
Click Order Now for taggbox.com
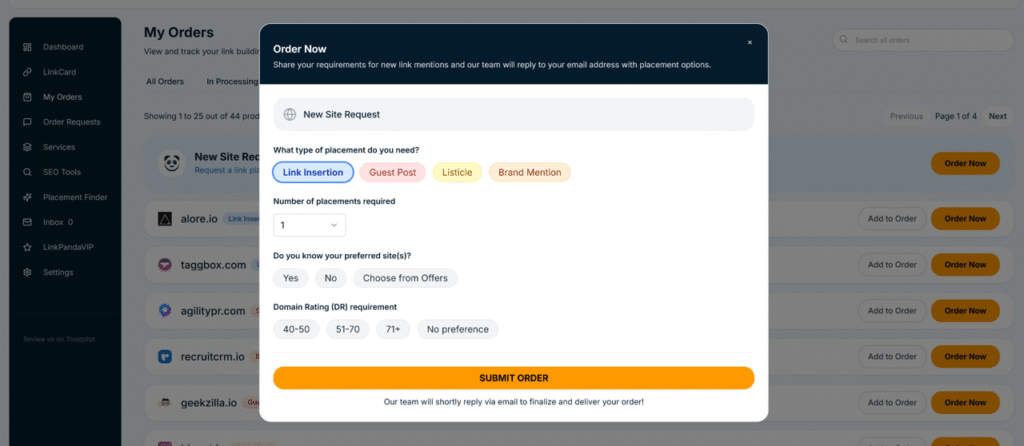coord(965,264)
